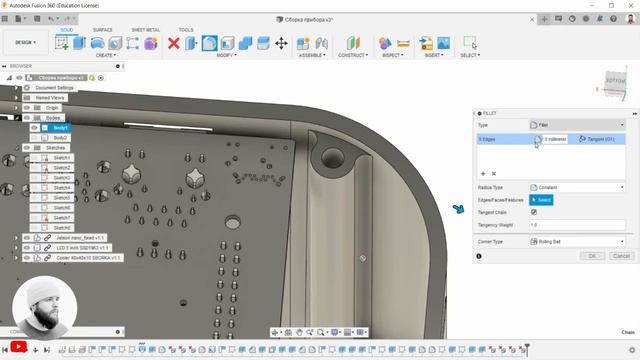This screenshot has height=360, width=640.
Task: Click the Orbit navigation icon
Action: coord(275,332)
